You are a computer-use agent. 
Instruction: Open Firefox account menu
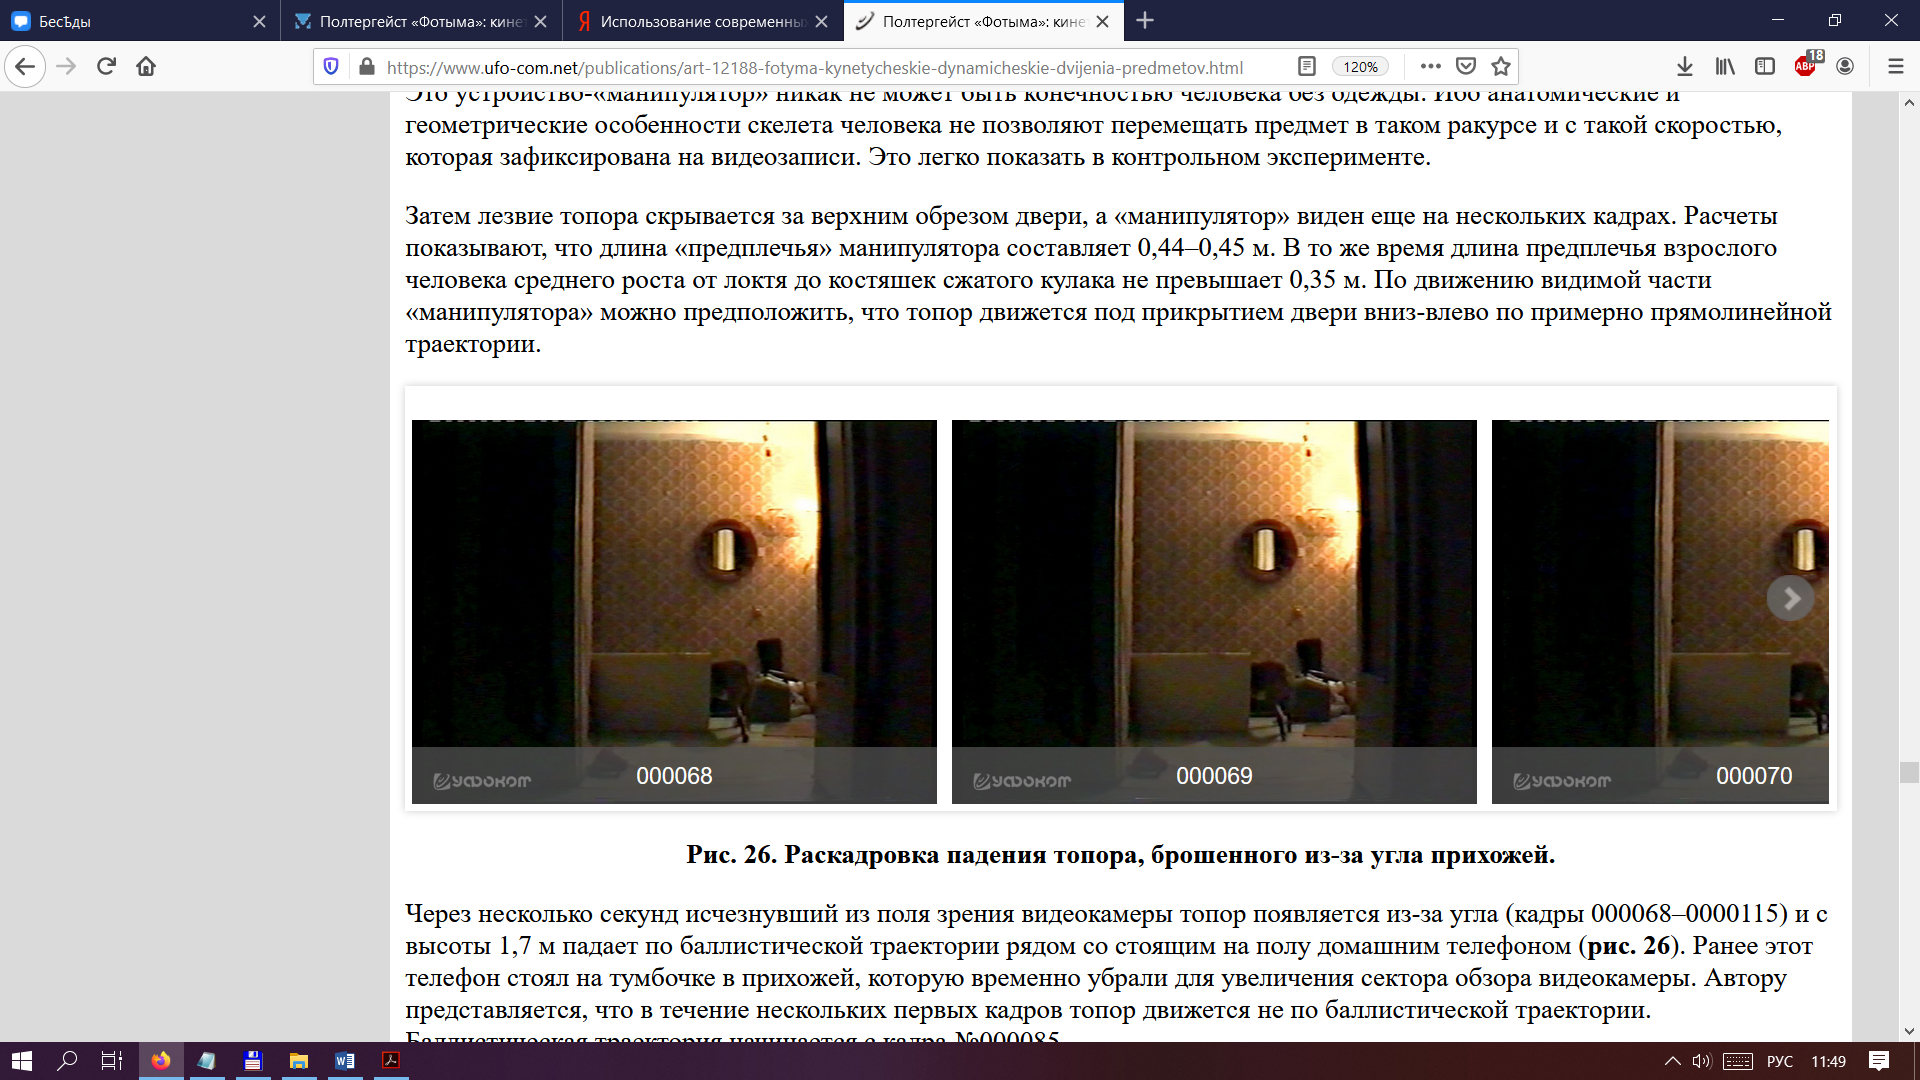pos(1845,66)
